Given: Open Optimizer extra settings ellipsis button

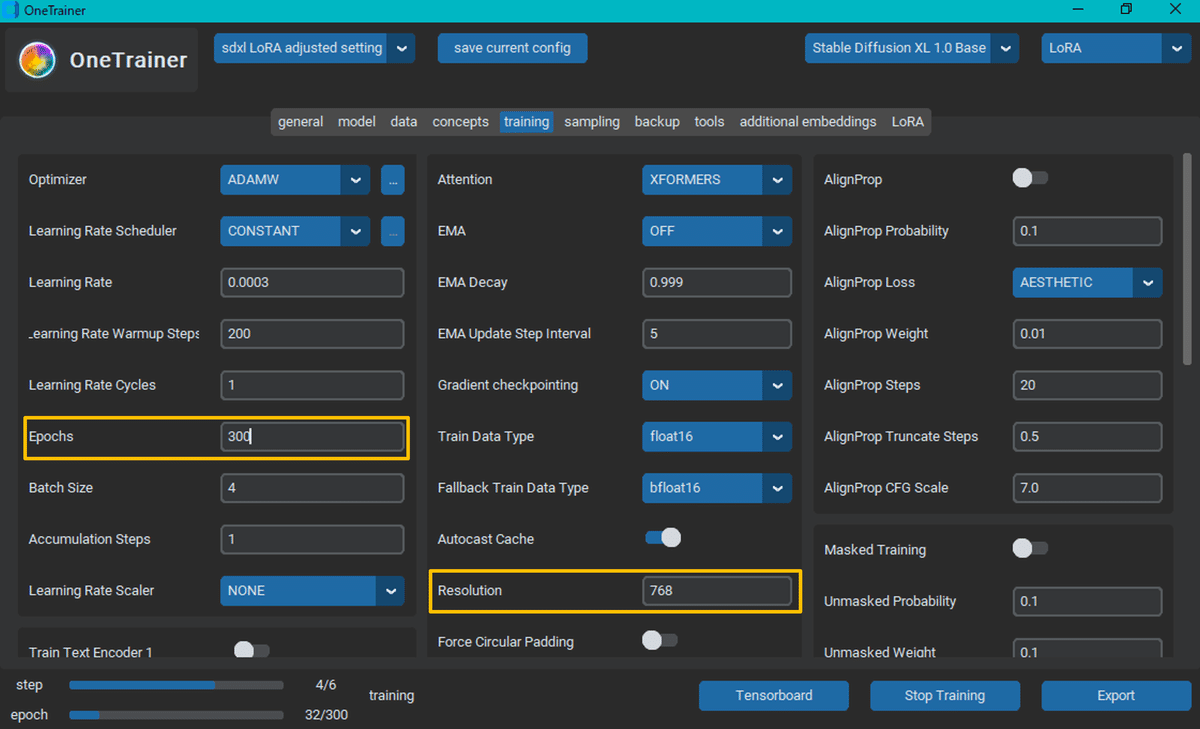Looking at the screenshot, I should coord(392,180).
